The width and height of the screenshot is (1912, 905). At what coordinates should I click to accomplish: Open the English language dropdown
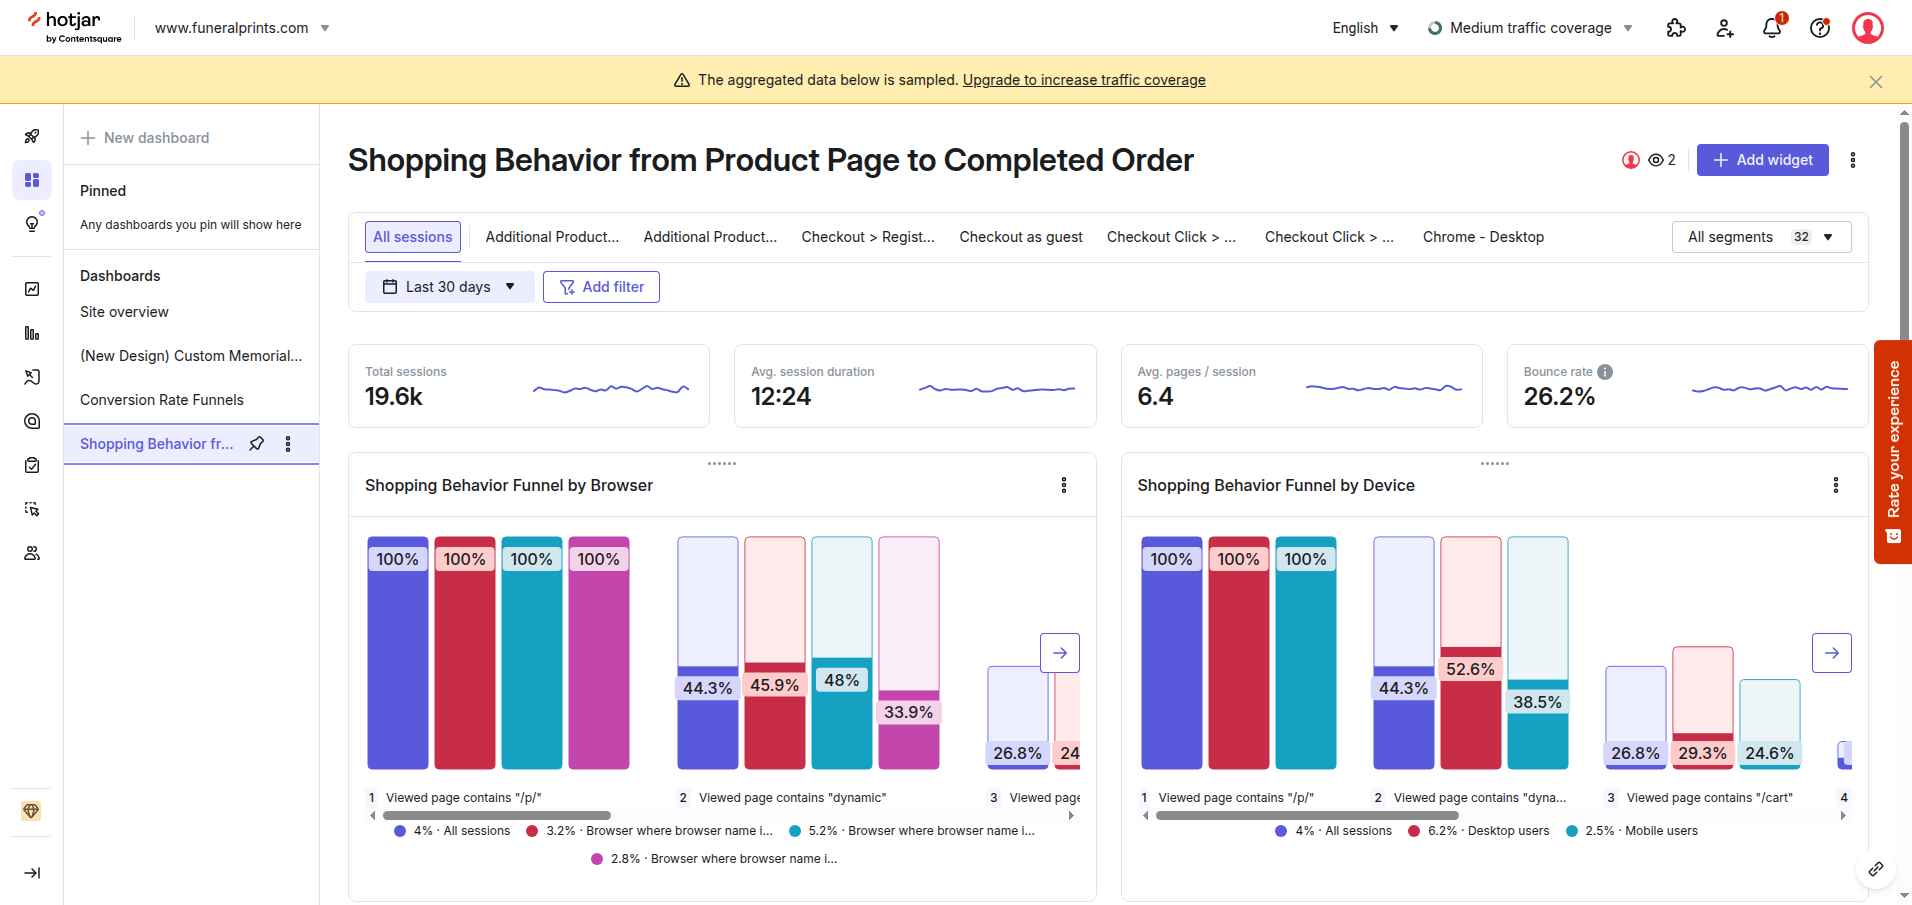(1364, 28)
